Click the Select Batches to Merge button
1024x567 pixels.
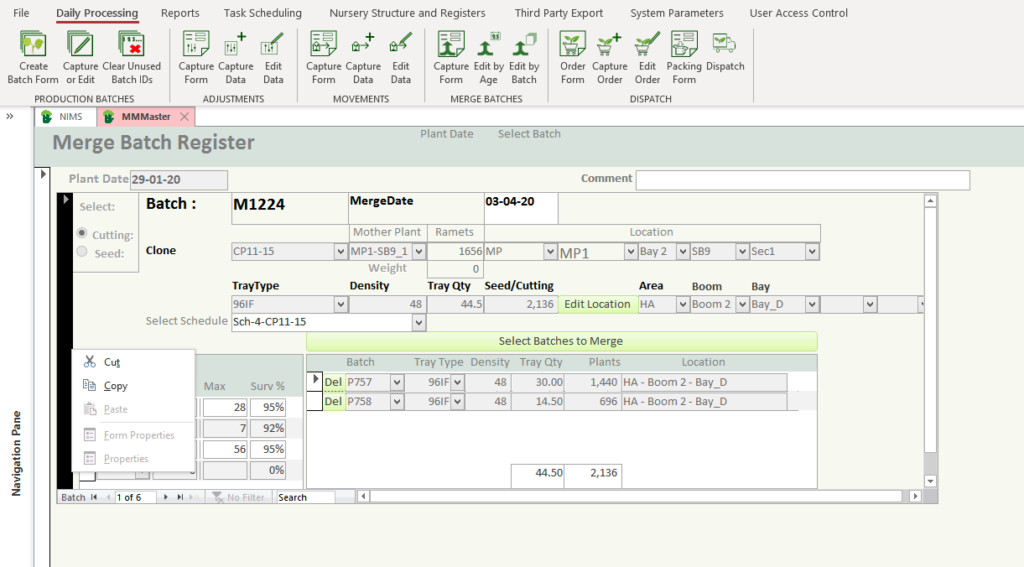(x=561, y=341)
